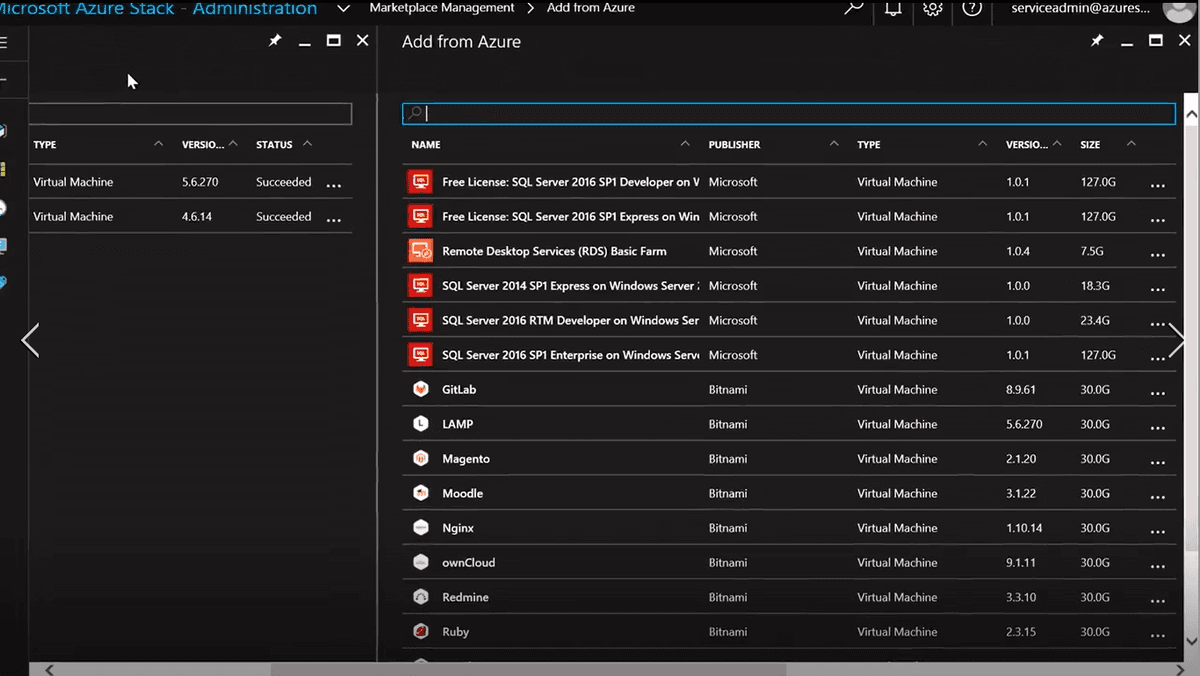Image resolution: width=1200 pixels, height=676 pixels.
Task: Open more options for Moodle row
Action: 1158,496
